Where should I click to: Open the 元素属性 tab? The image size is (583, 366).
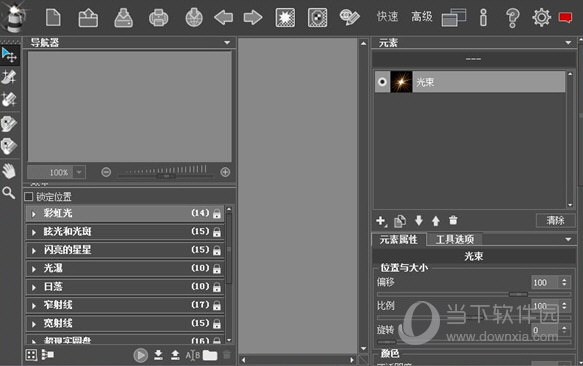pos(399,240)
